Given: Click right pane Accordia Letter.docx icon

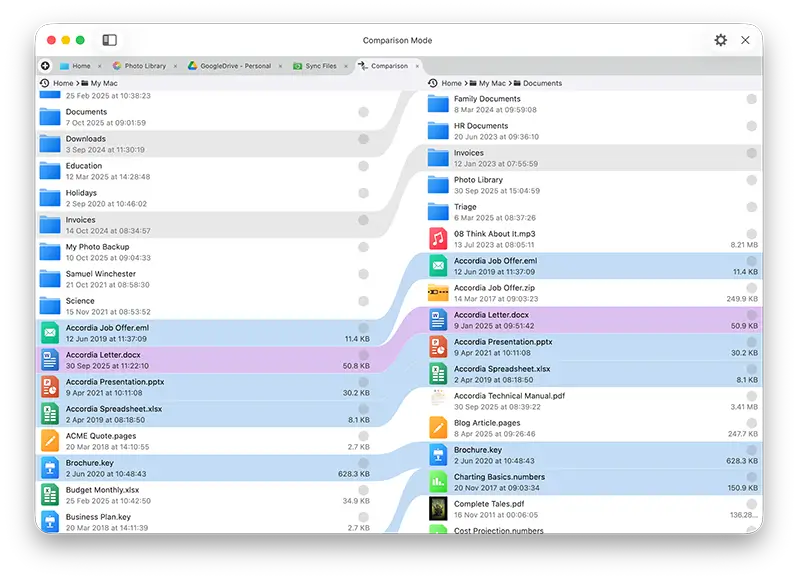Looking at the screenshot, I should coord(438,320).
